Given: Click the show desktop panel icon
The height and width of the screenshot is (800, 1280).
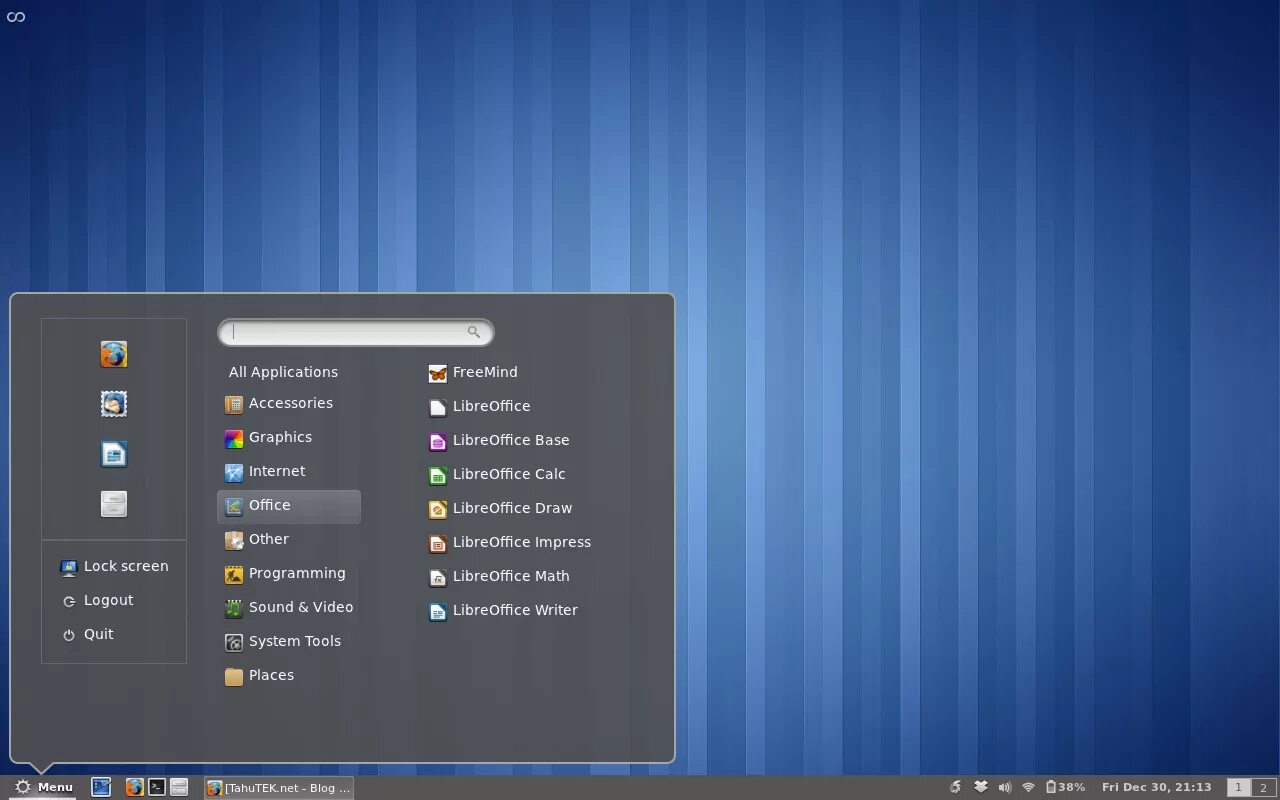Looking at the screenshot, I should (x=101, y=787).
